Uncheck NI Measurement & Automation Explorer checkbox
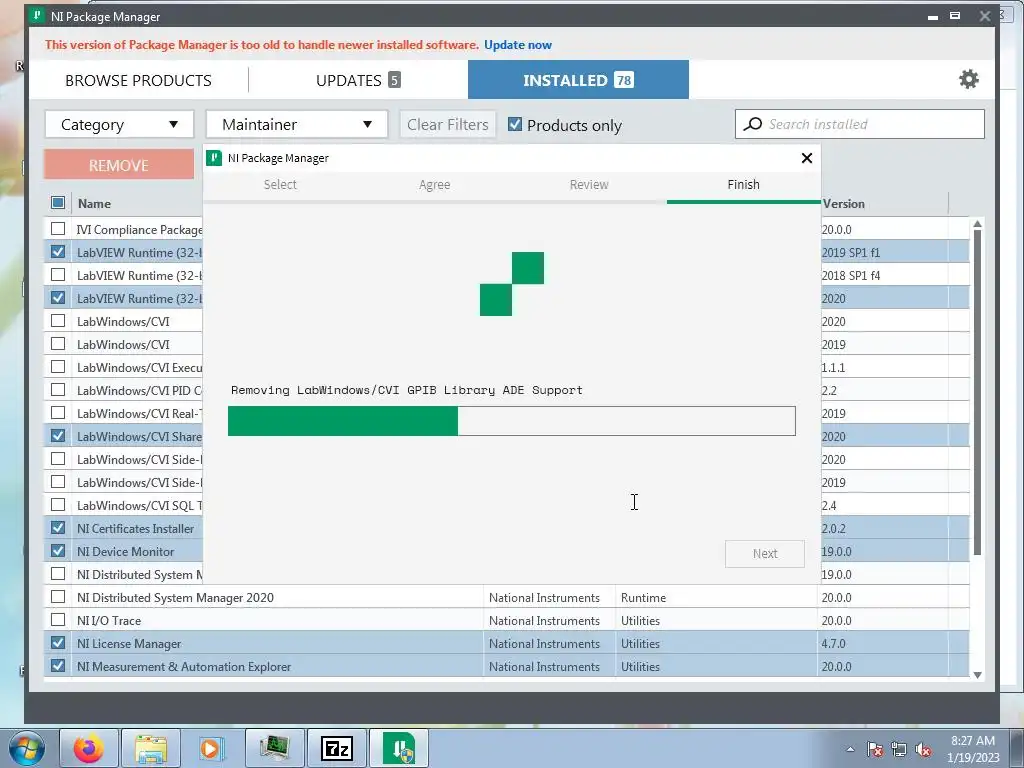 tap(57, 665)
